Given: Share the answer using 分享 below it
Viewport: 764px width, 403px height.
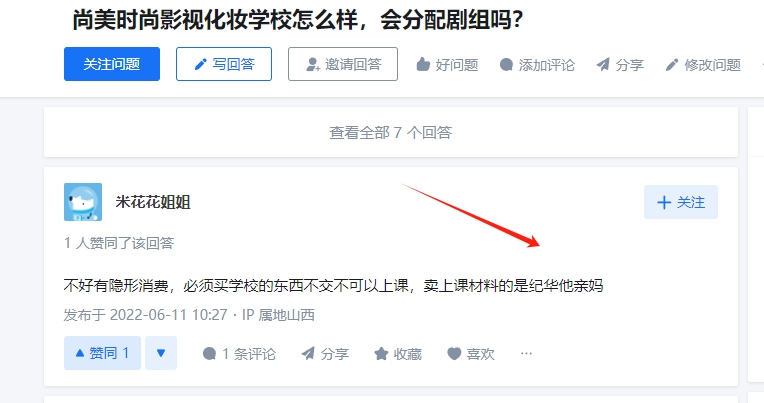Looking at the screenshot, I should point(325,354).
